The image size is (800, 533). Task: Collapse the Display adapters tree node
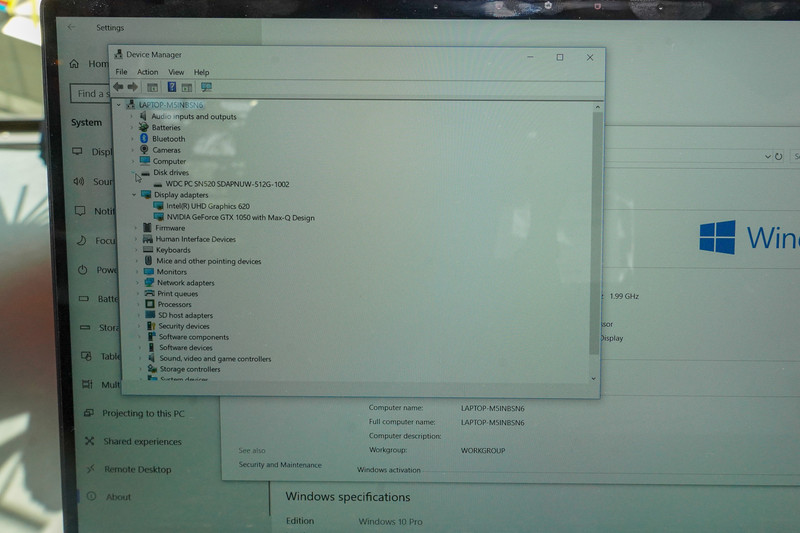134,195
